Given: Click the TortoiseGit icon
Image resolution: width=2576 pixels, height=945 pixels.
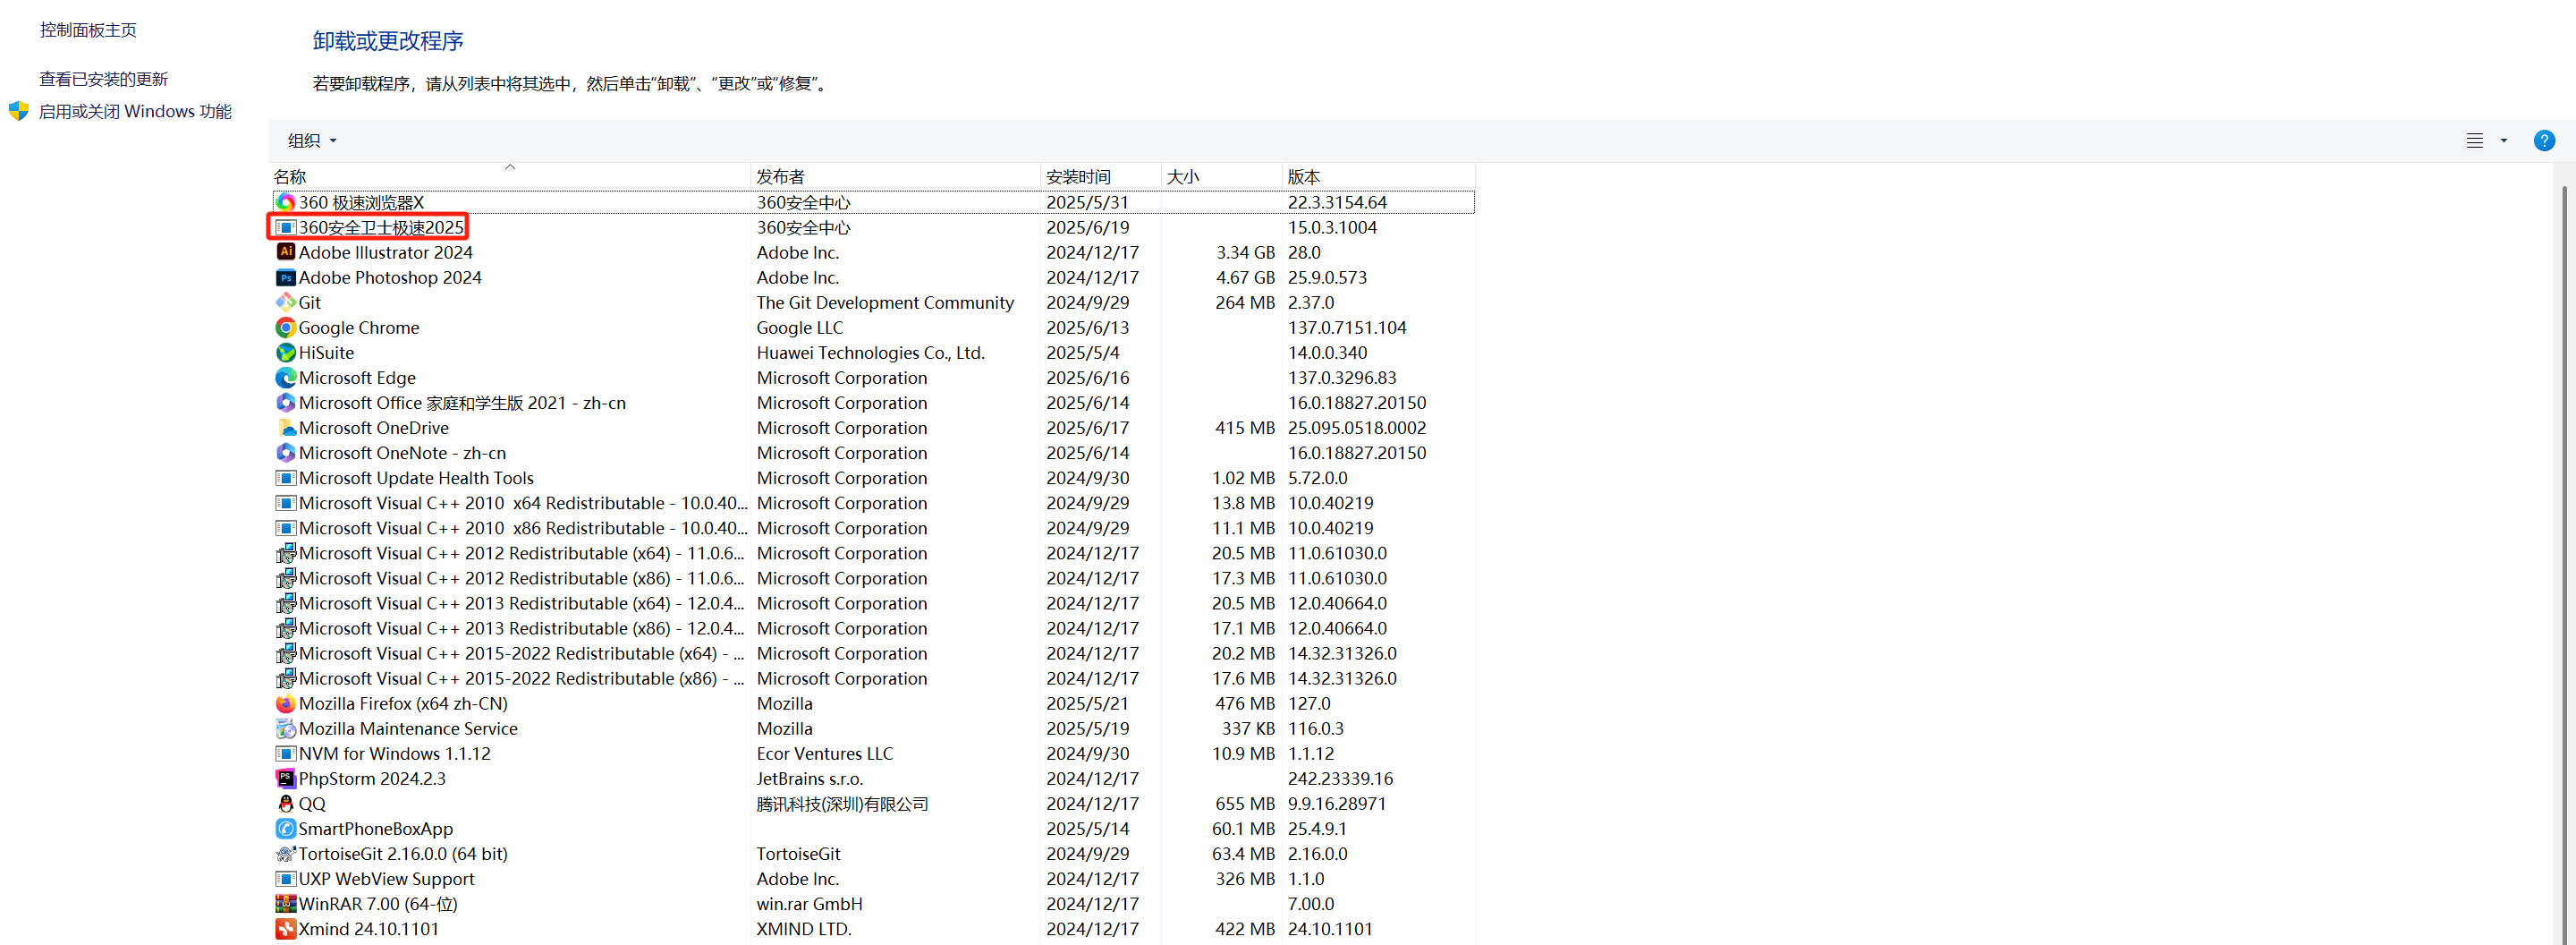Looking at the screenshot, I should [286, 853].
